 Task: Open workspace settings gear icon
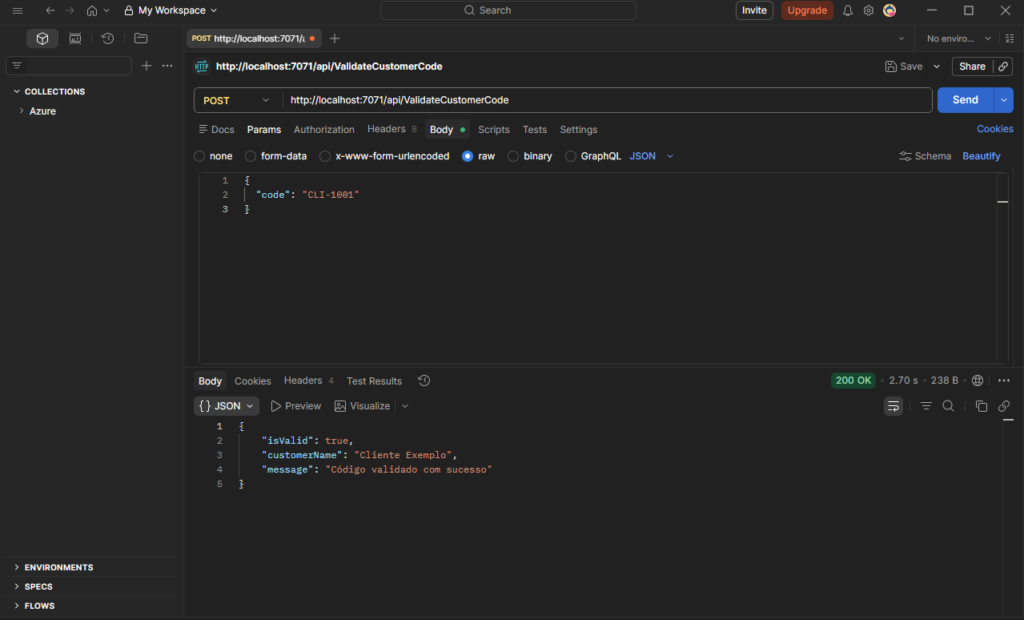868,10
